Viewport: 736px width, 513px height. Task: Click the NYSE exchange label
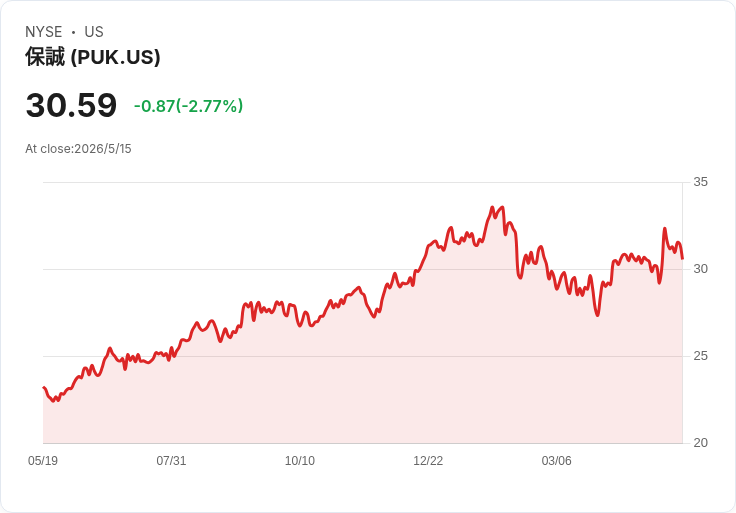pyautogui.click(x=44, y=32)
